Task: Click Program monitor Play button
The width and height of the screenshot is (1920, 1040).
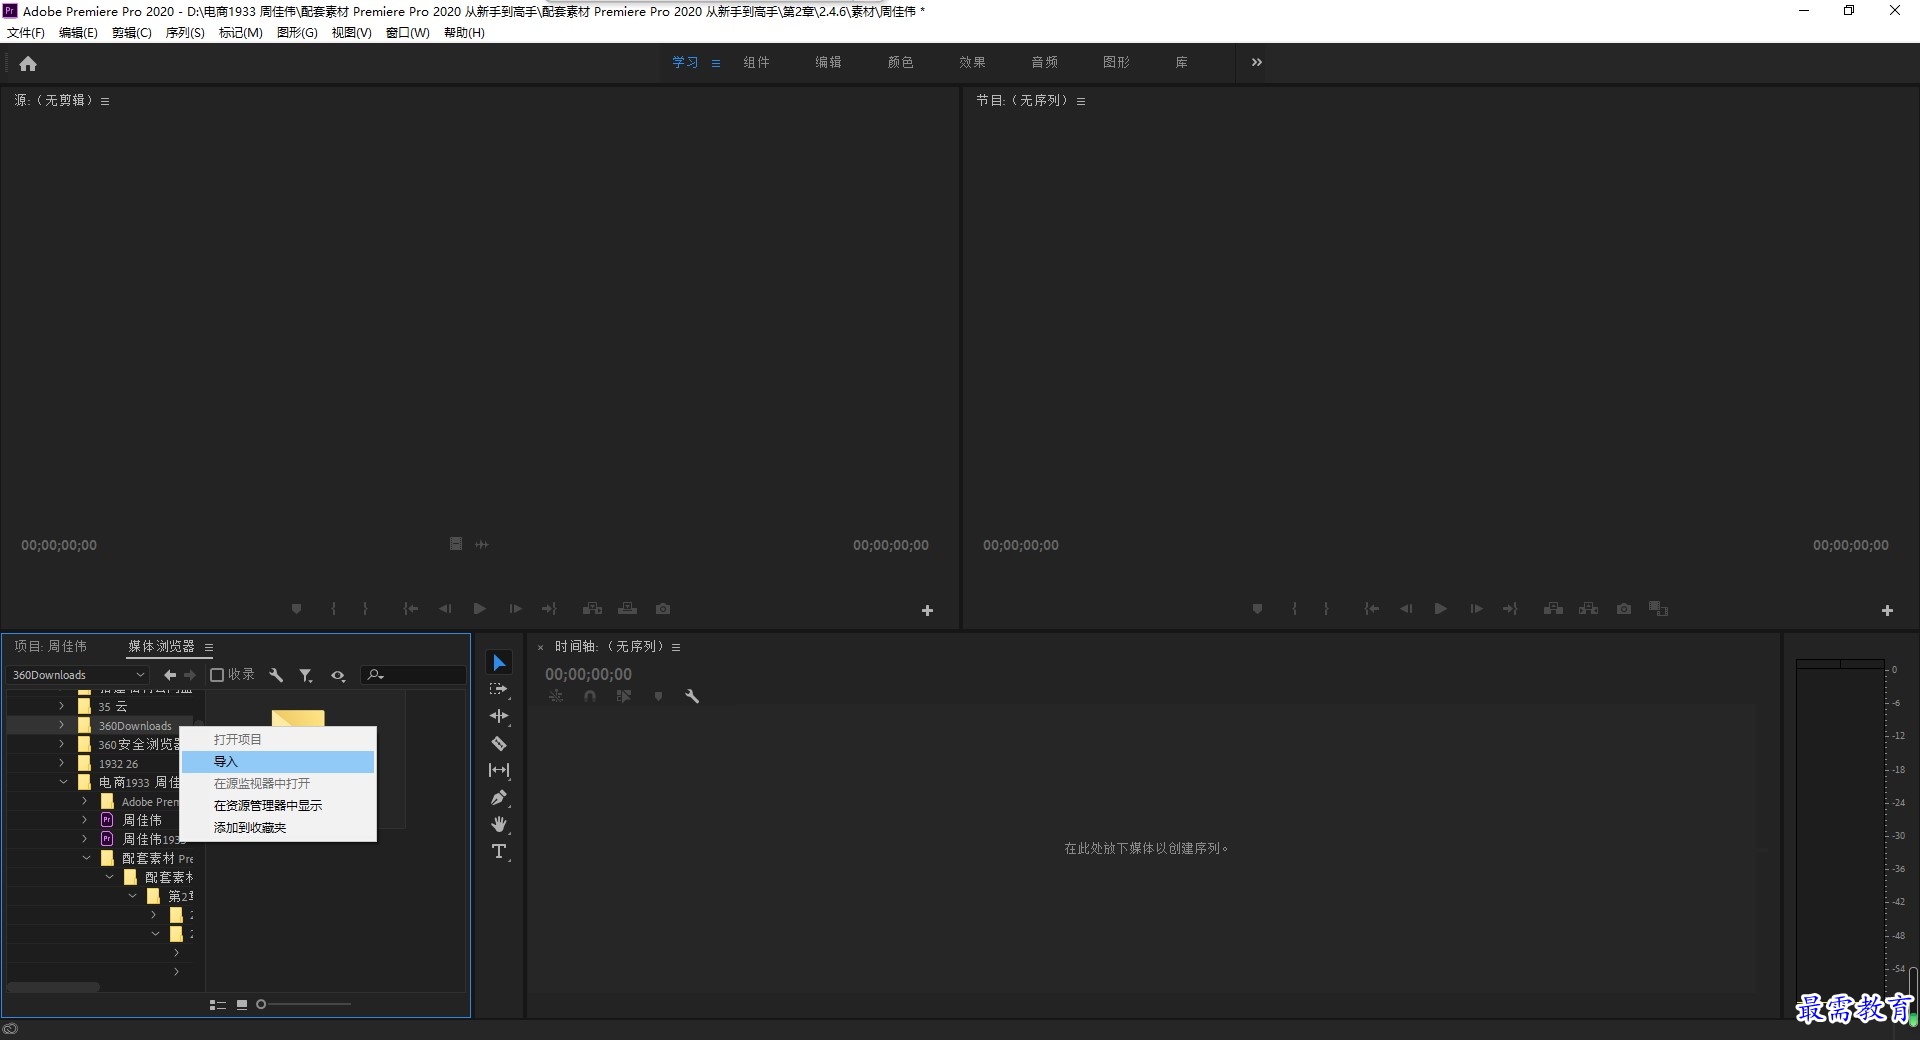Action: tap(1441, 609)
